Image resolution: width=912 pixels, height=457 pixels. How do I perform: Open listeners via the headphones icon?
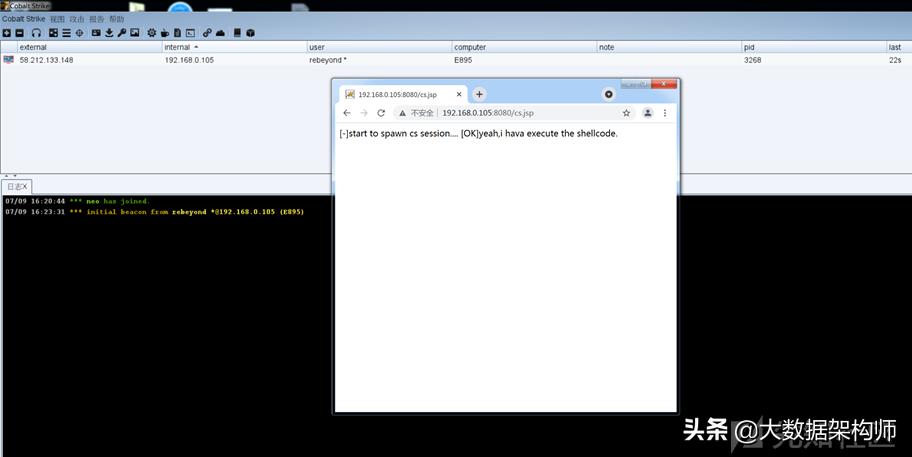(37, 33)
